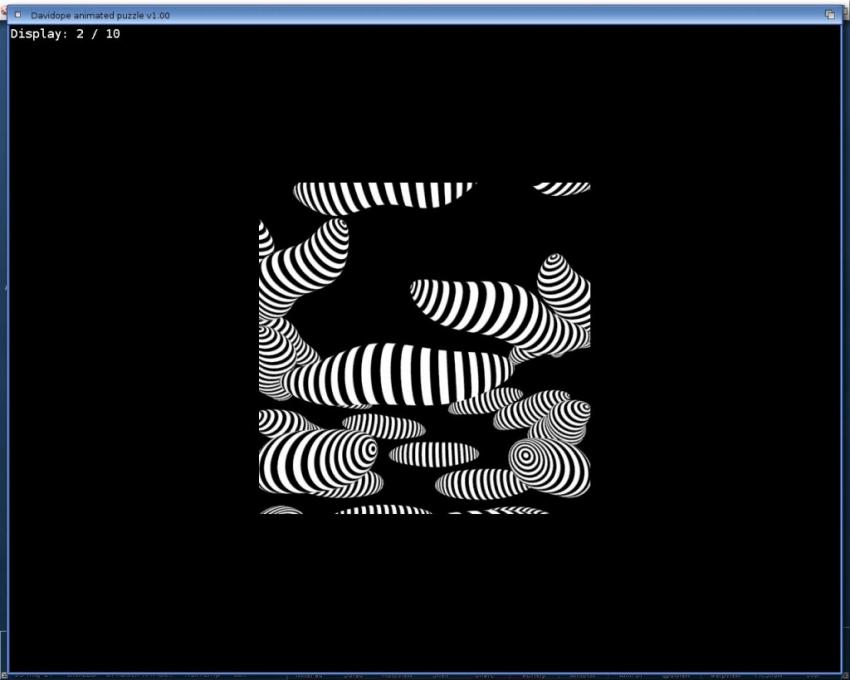Click the small flat striped ellipse at bottom center
The width and height of the screenshot is (850, 680).
(433, 454)
